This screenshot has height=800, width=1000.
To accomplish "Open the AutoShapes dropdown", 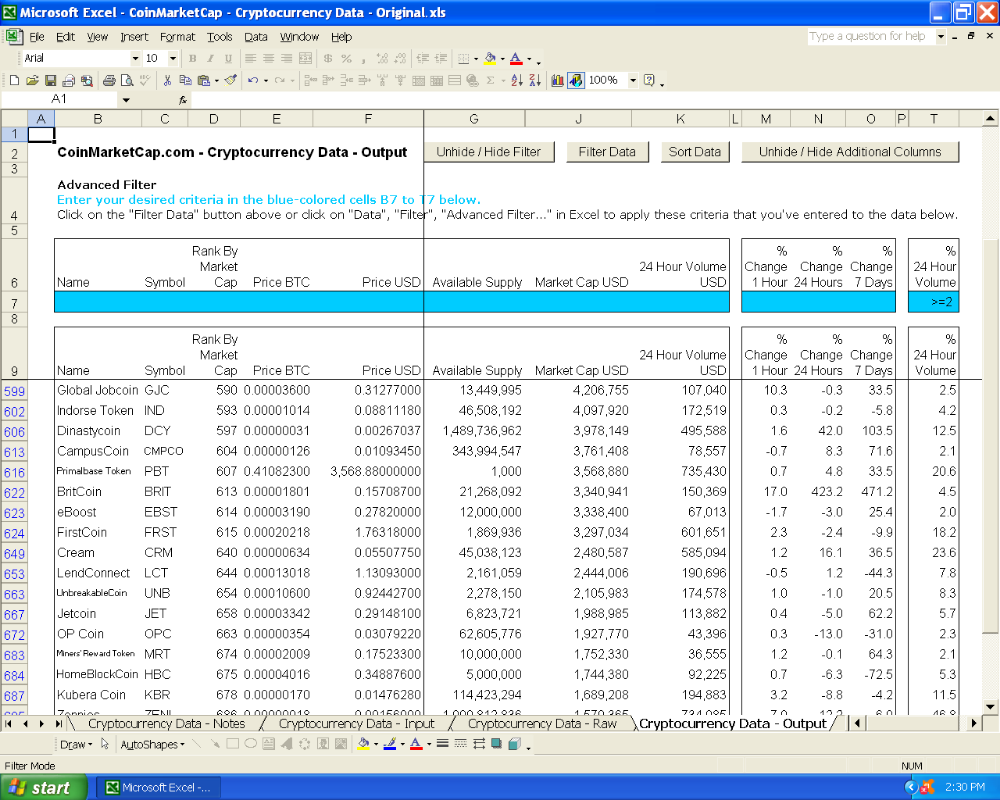I will click(152, 744).
